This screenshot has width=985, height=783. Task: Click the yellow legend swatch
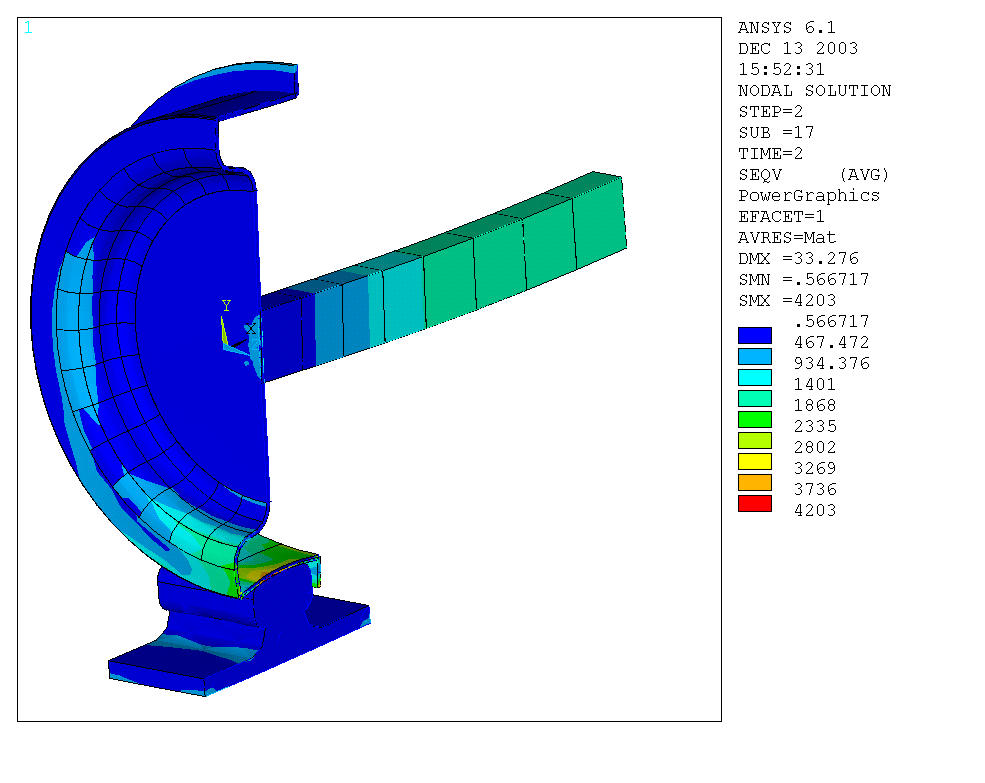754,461
